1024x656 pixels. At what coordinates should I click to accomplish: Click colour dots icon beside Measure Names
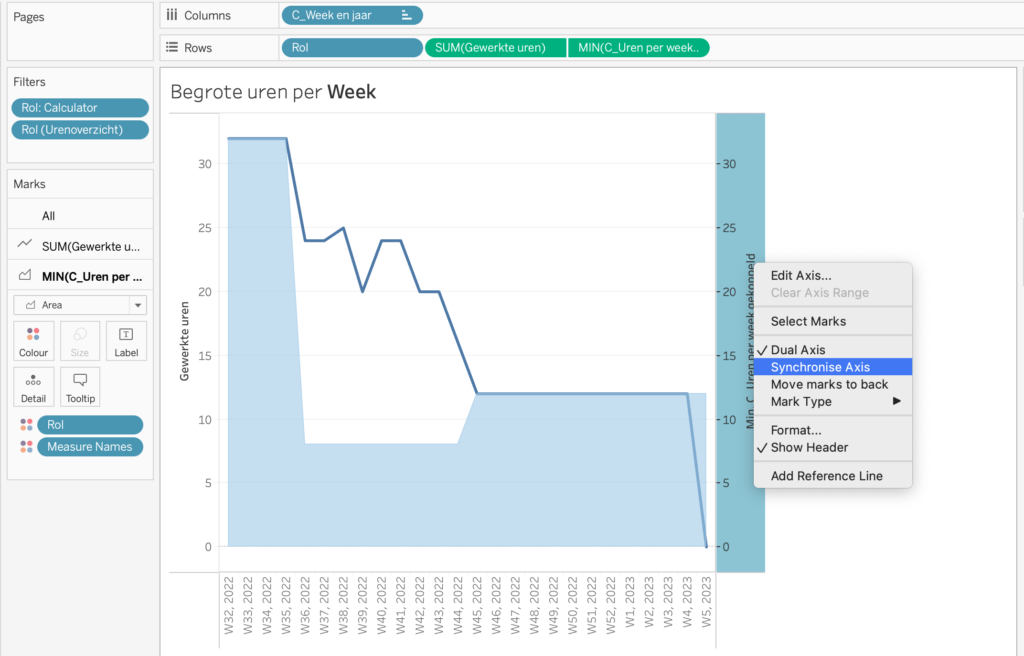coord(25,447)
